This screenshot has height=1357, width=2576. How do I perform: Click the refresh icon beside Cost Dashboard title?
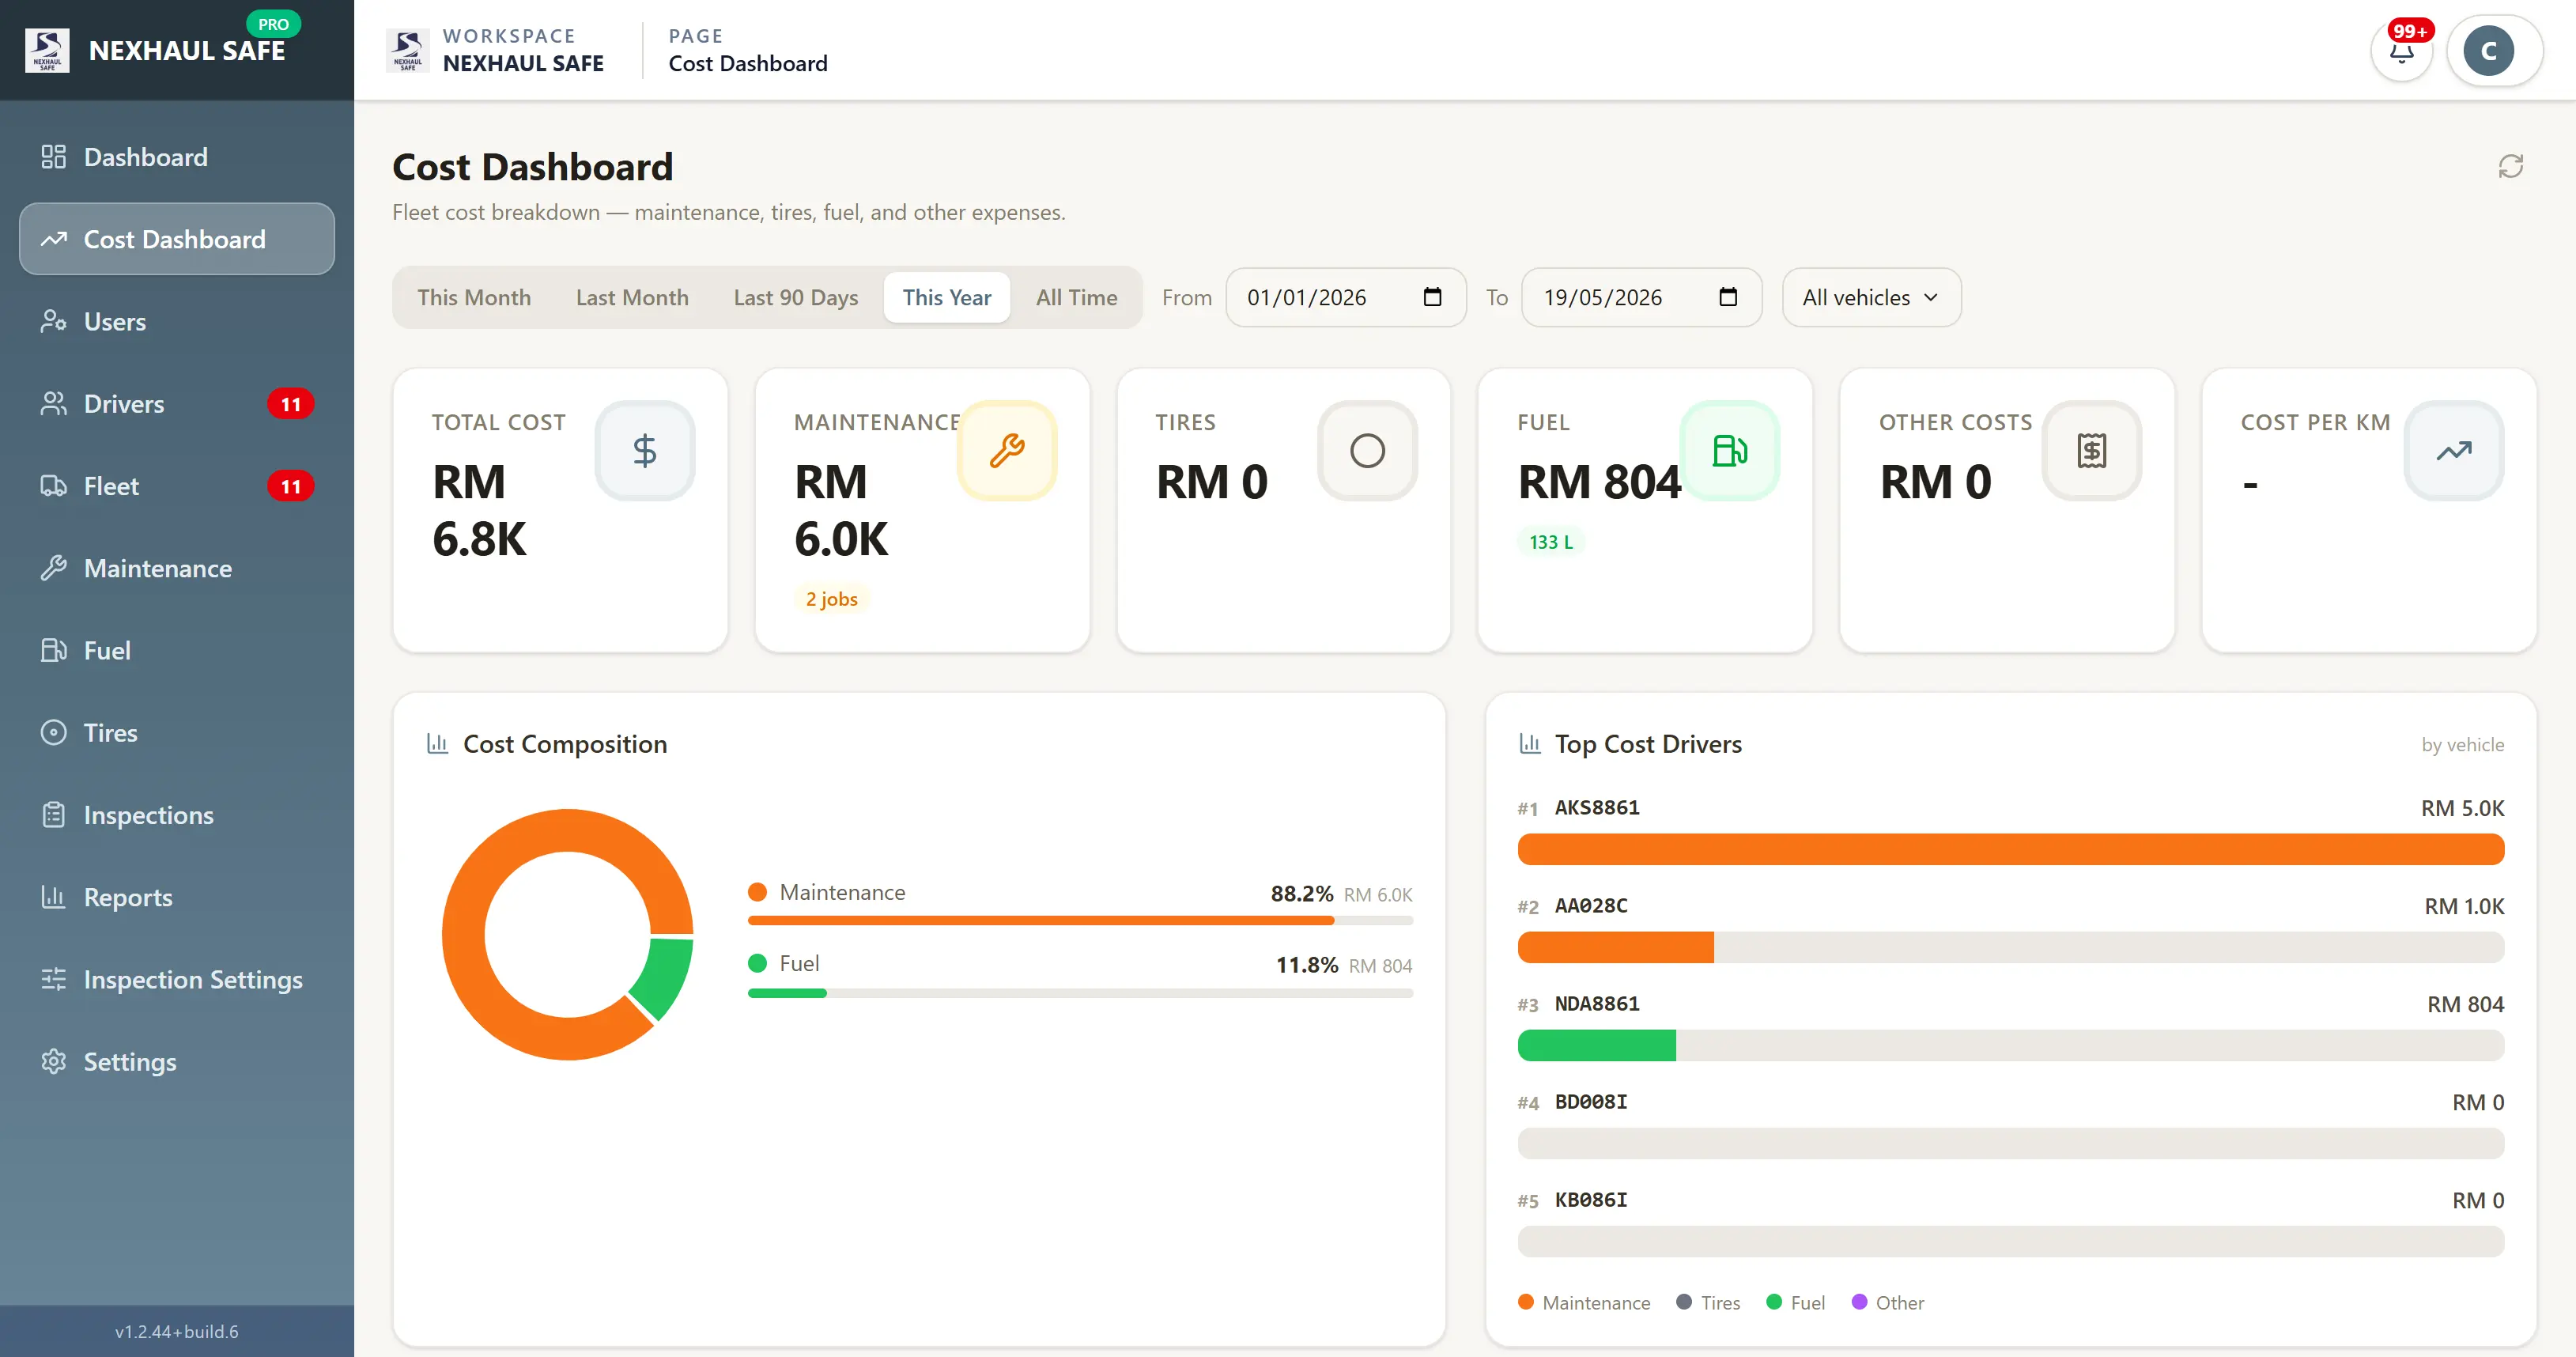pos(2510,166)
